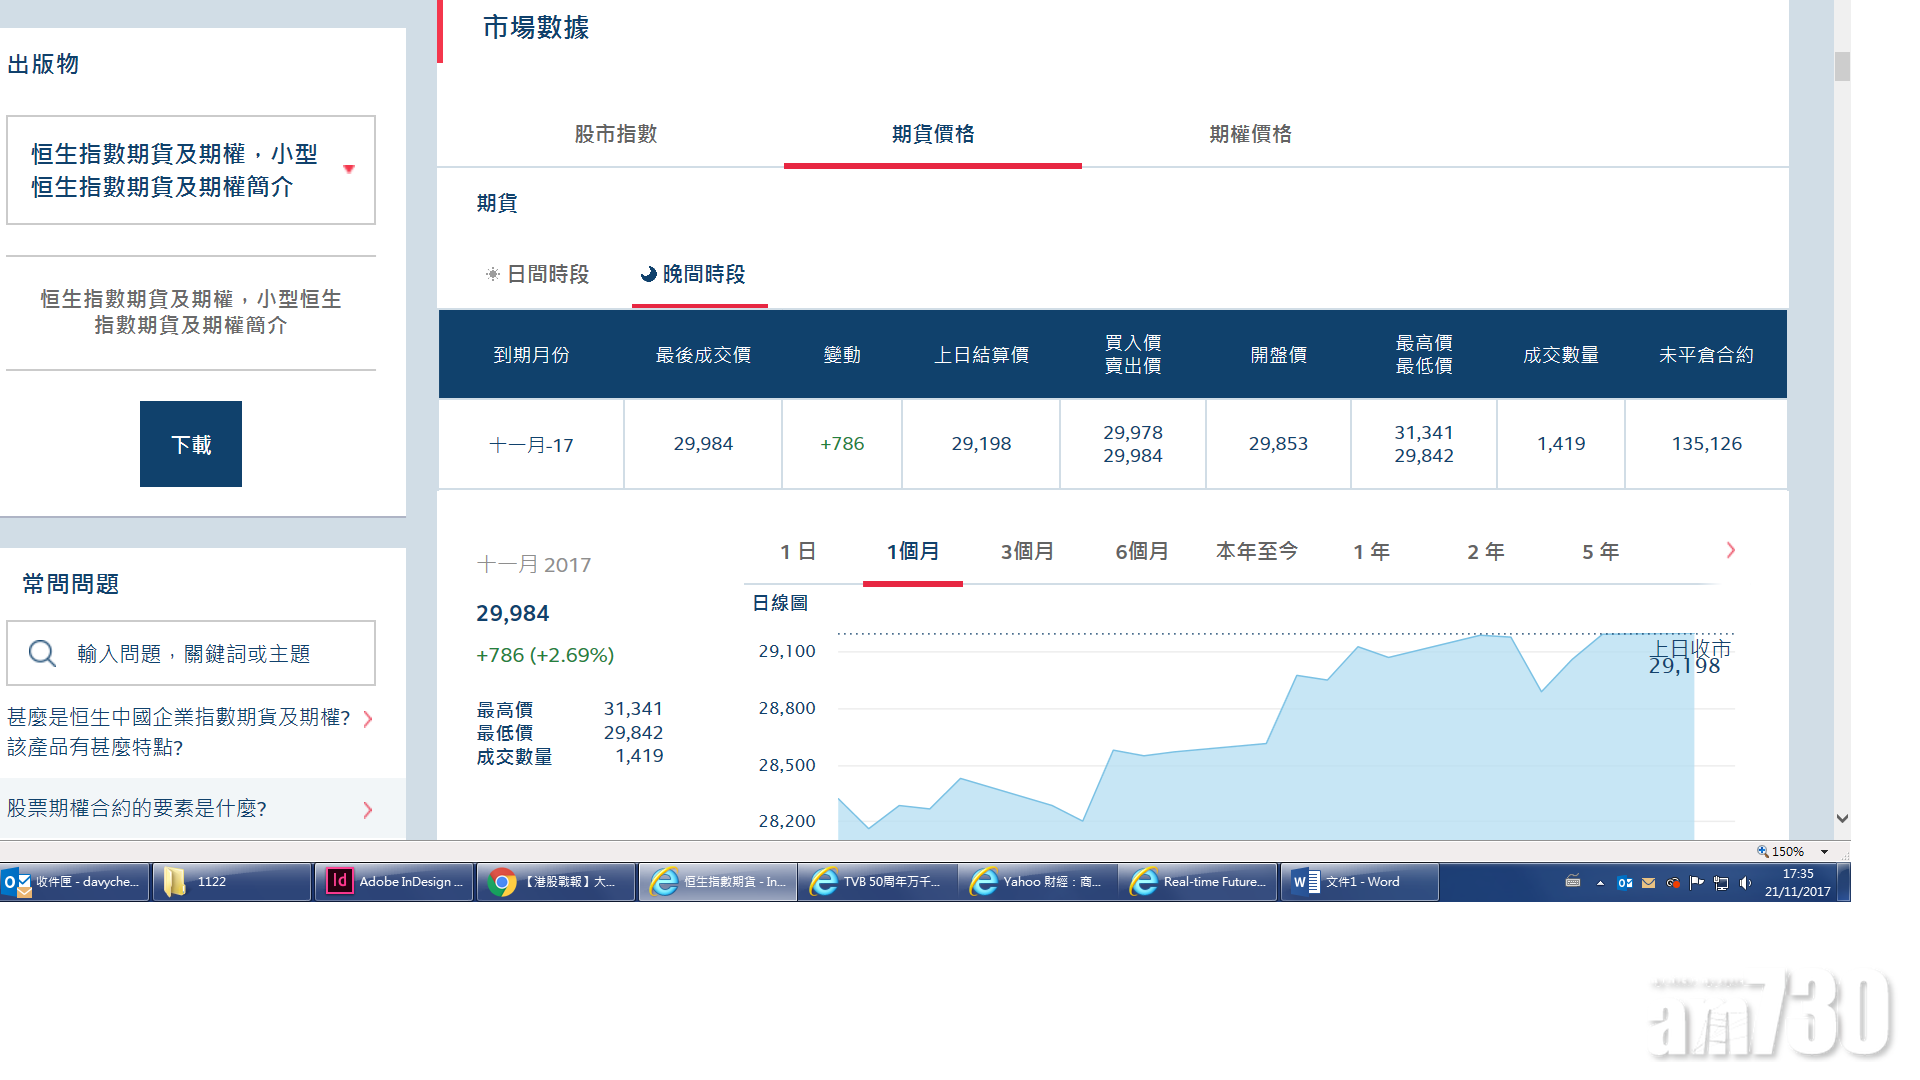Click the 十一月-17 contract month cell
The image size is (1920, 1080).
(x=531, y=445)
